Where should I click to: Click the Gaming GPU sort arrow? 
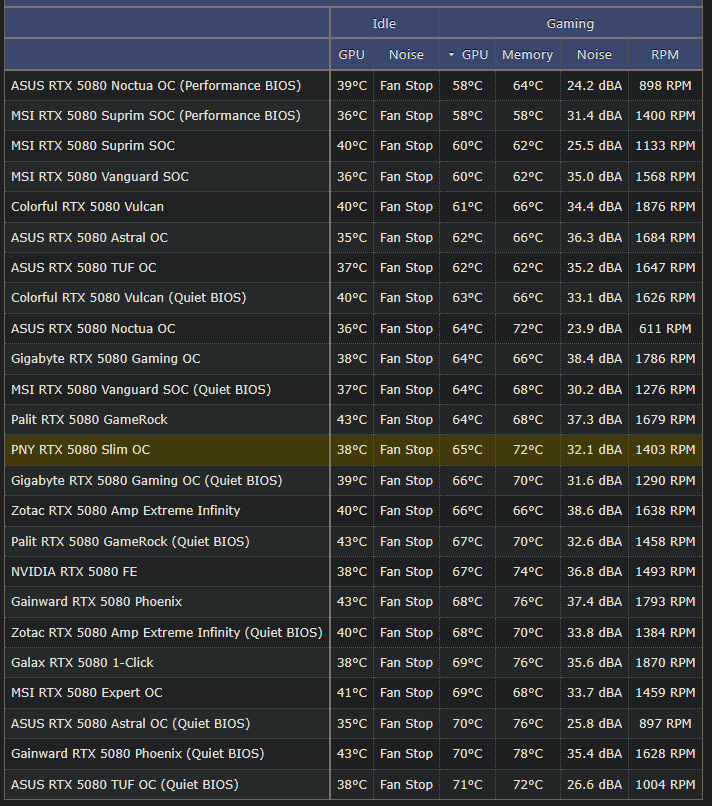451,54
